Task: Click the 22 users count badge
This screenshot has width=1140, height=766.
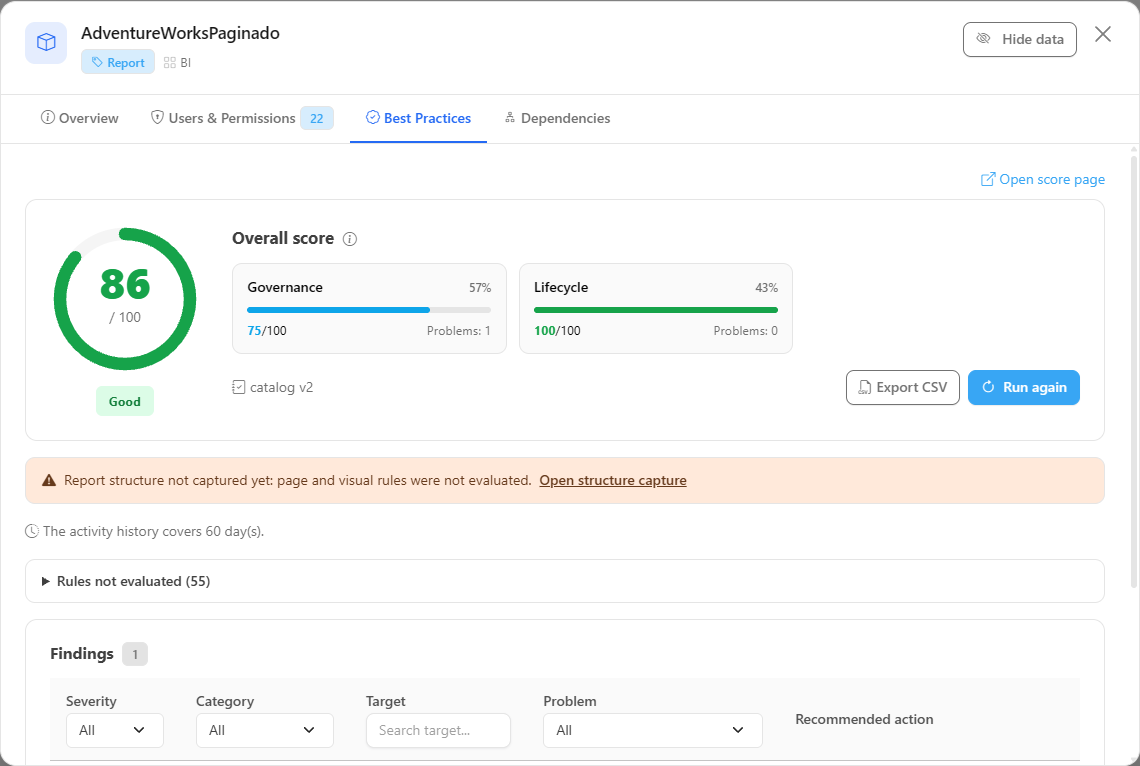Action: [317, 118]
